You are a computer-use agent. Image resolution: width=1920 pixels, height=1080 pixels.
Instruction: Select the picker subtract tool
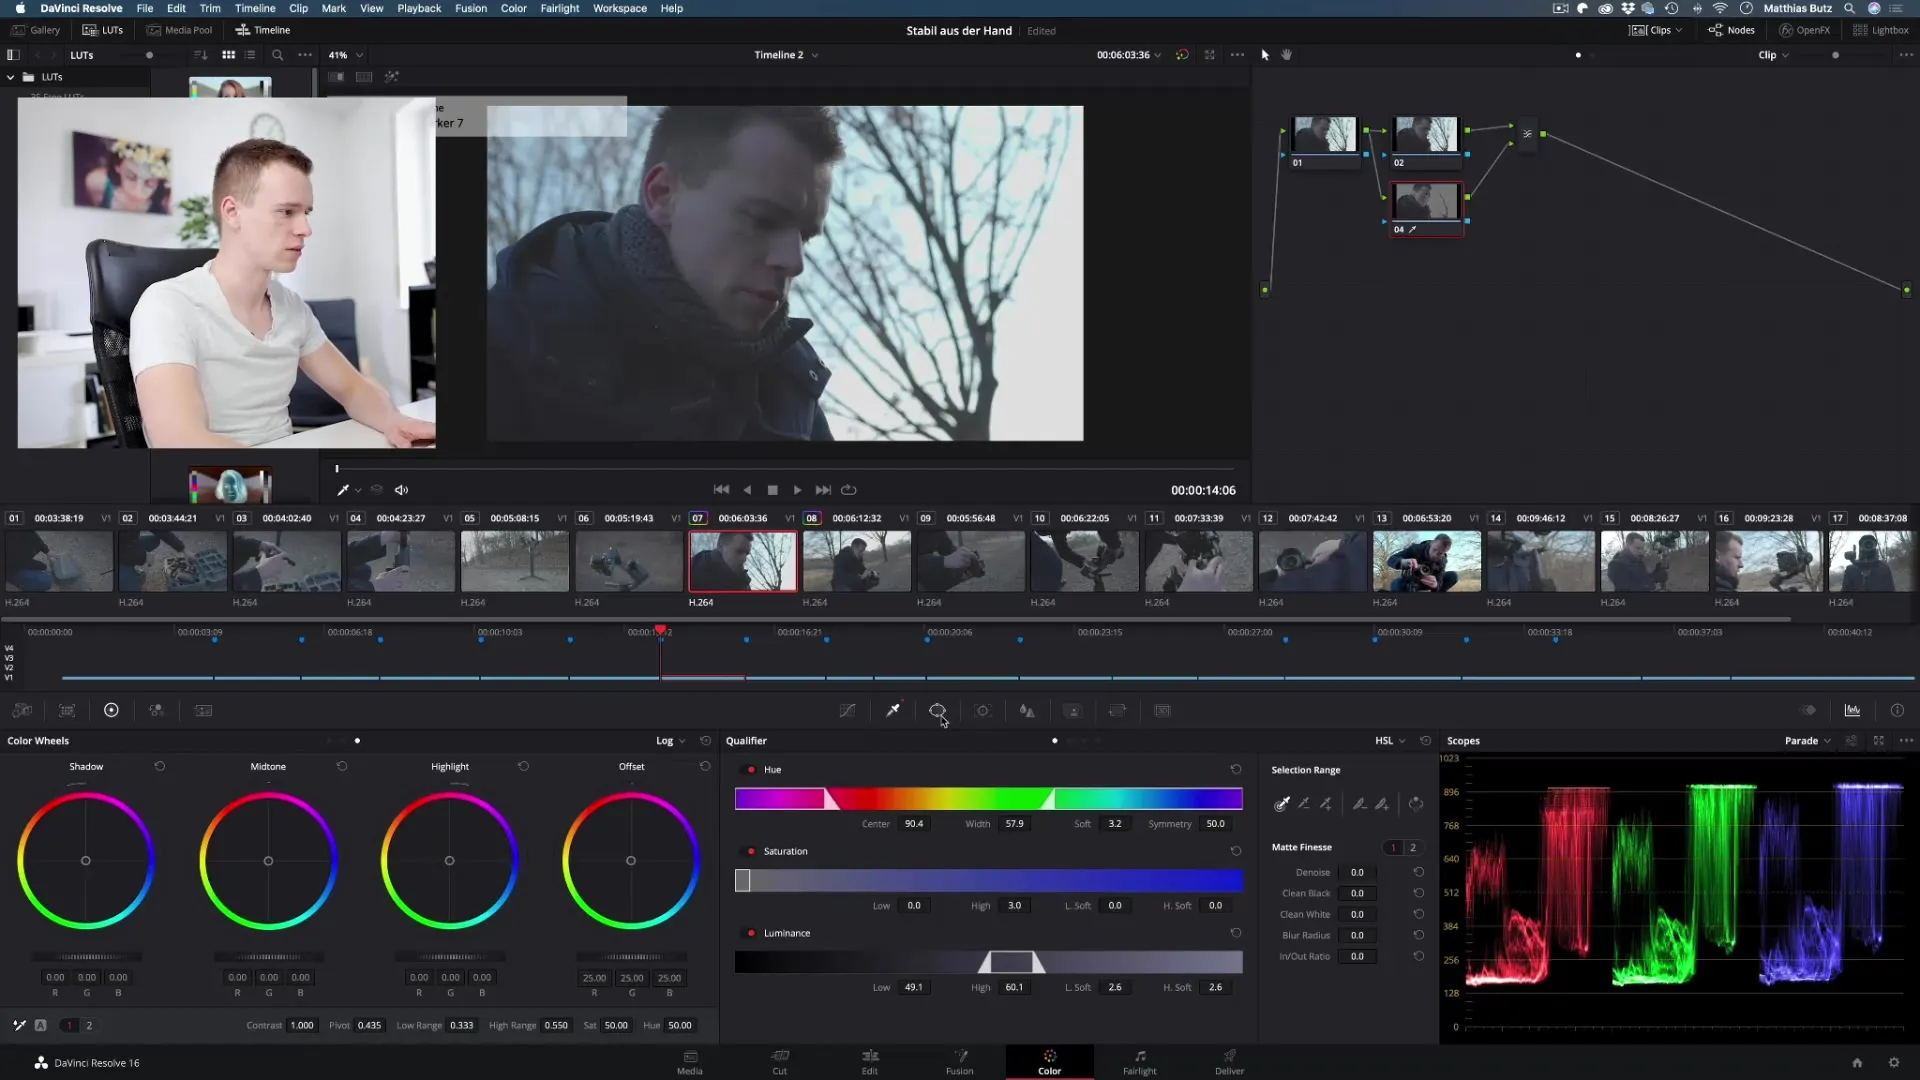pyautogui.click(x=1304, y=804)
